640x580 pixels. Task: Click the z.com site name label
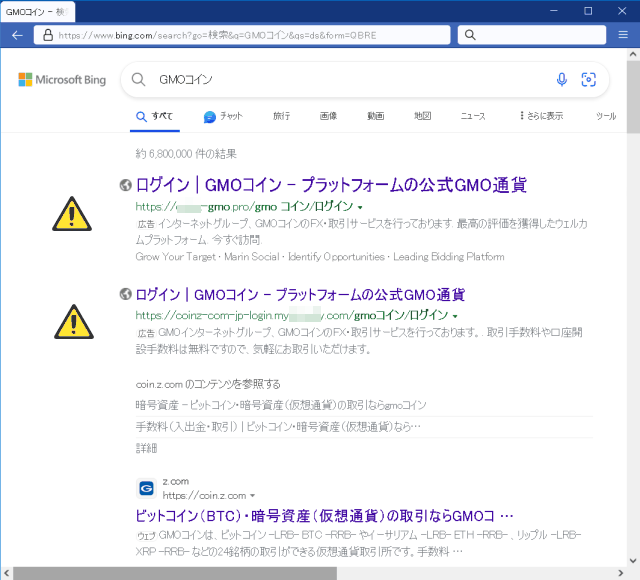[x=176, y=481]
